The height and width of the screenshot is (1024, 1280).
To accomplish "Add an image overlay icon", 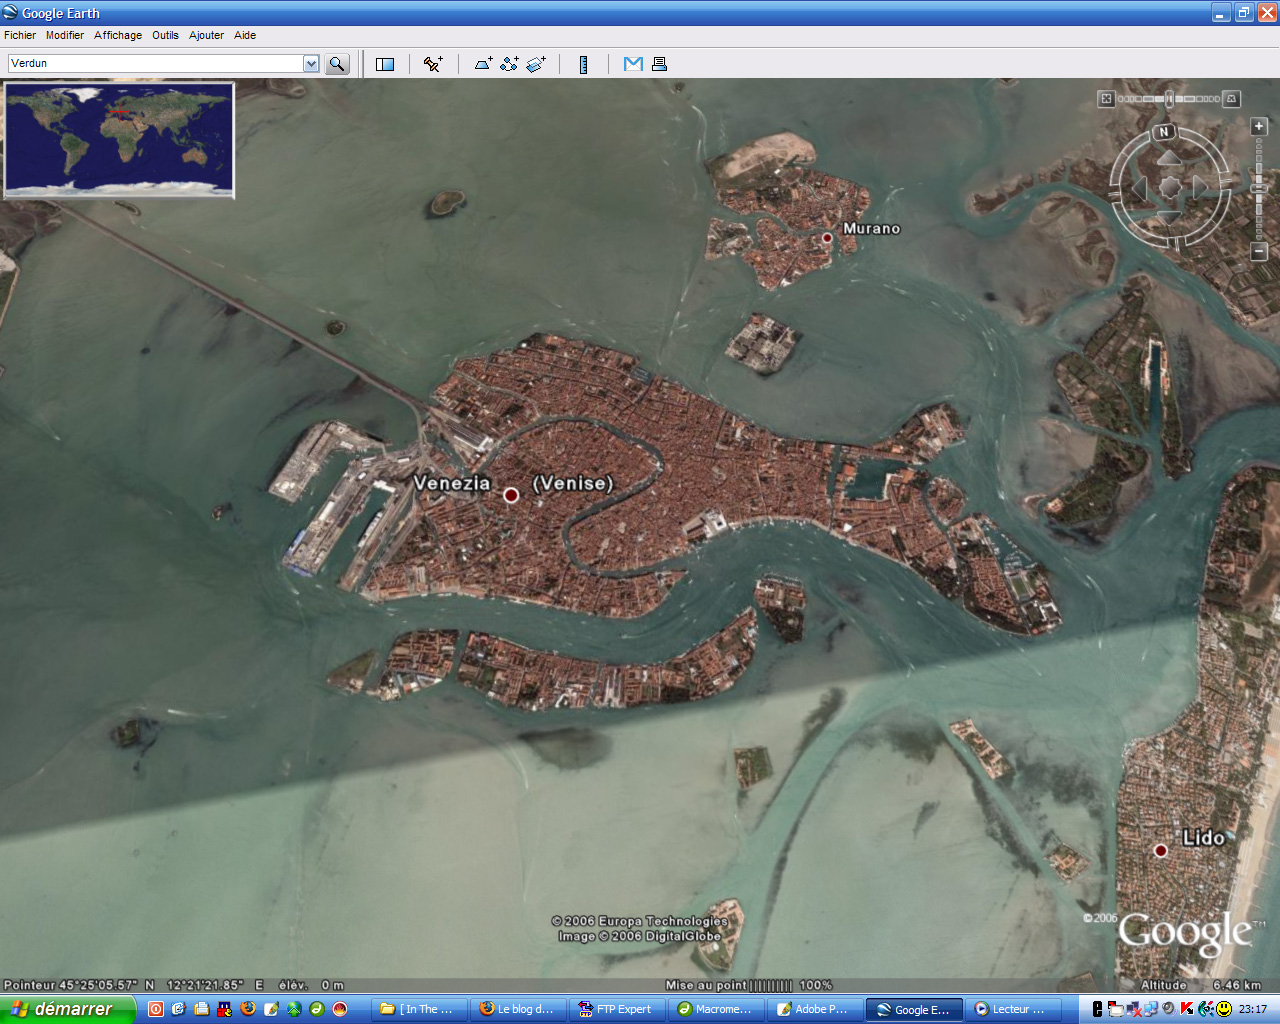I will coord(536,64).
